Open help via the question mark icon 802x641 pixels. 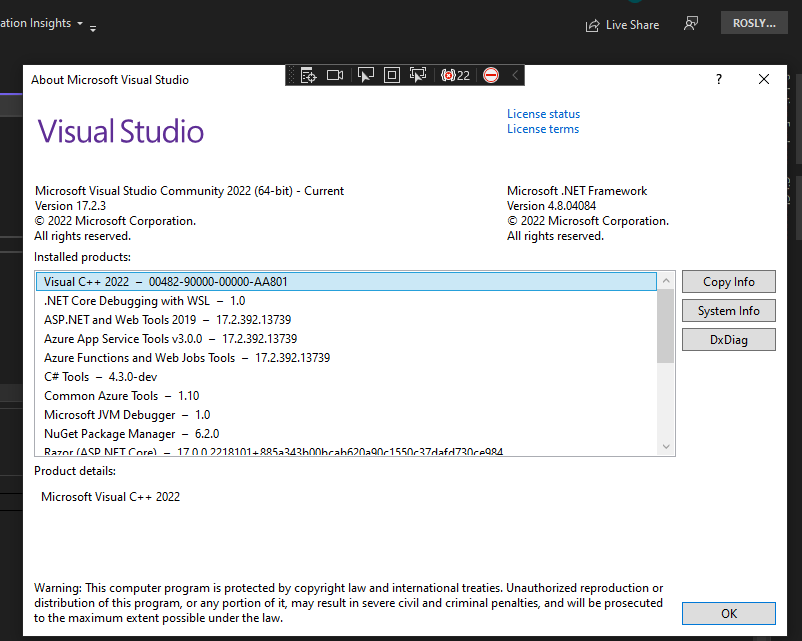coord(718,79)
